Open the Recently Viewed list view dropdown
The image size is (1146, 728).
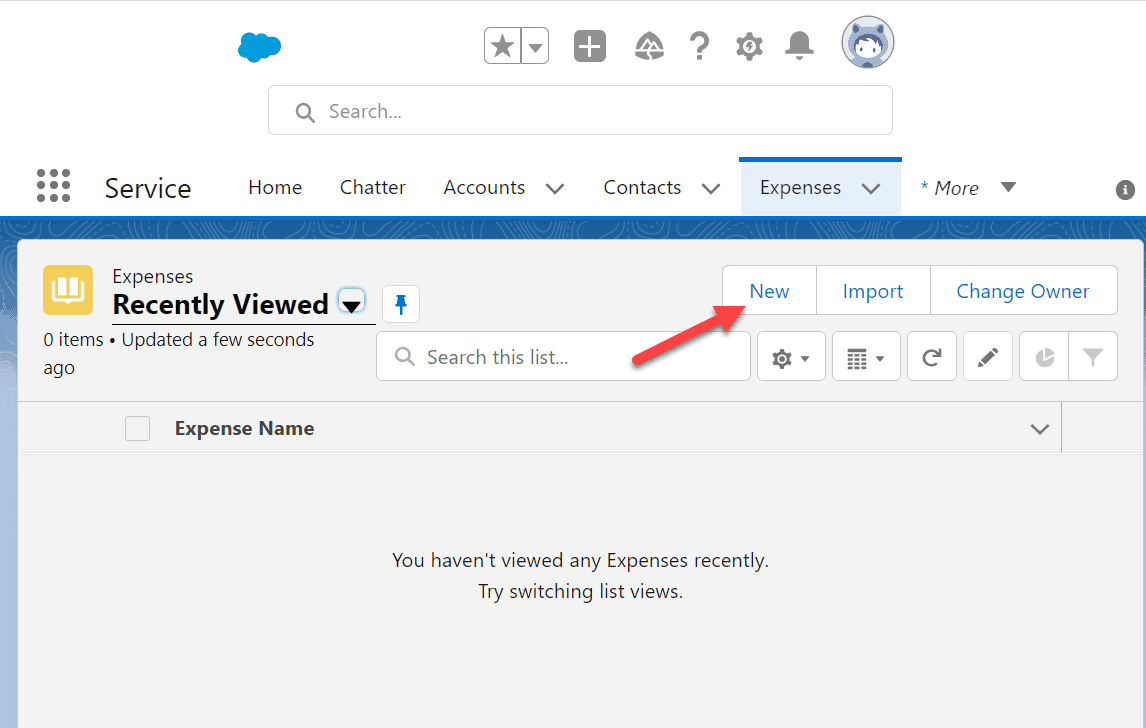pos(351,303)
